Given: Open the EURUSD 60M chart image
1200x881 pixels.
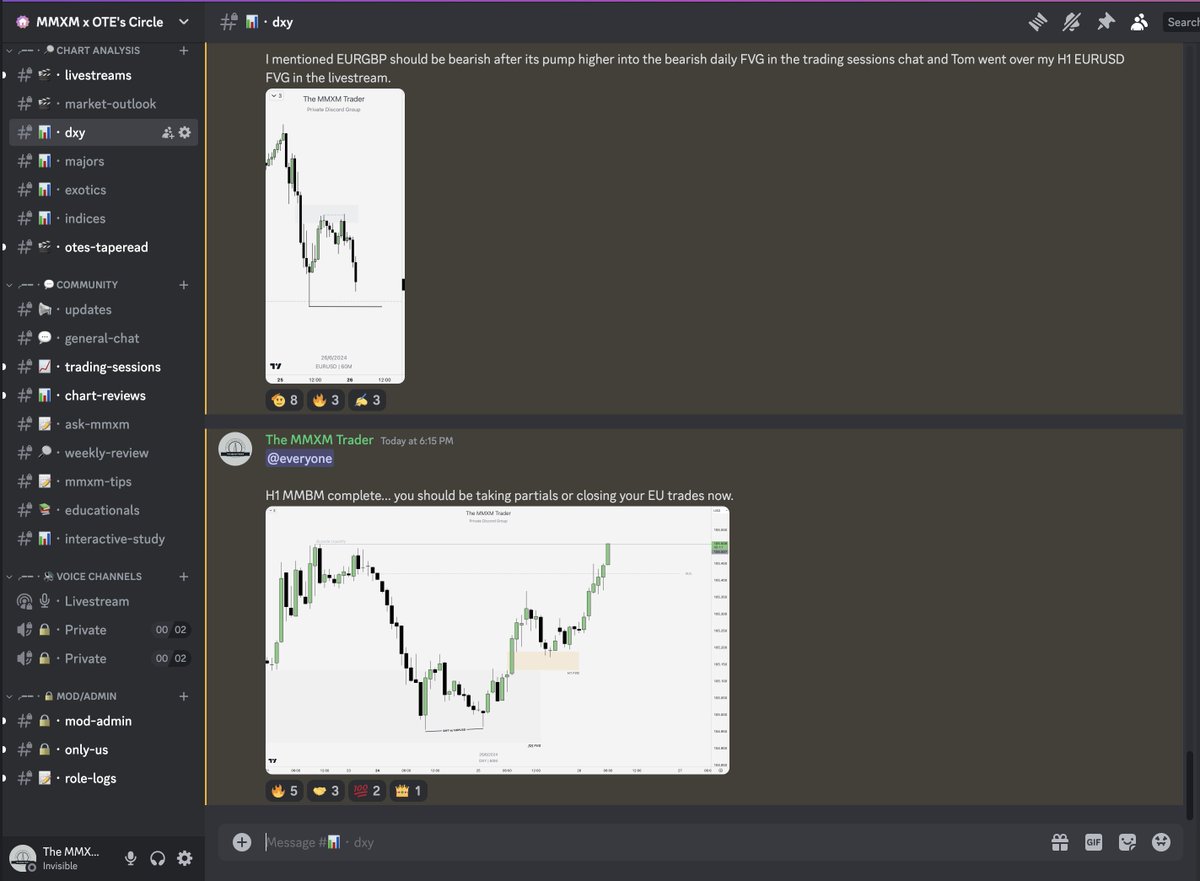Looking at the screenshot, I should (335, 236).
